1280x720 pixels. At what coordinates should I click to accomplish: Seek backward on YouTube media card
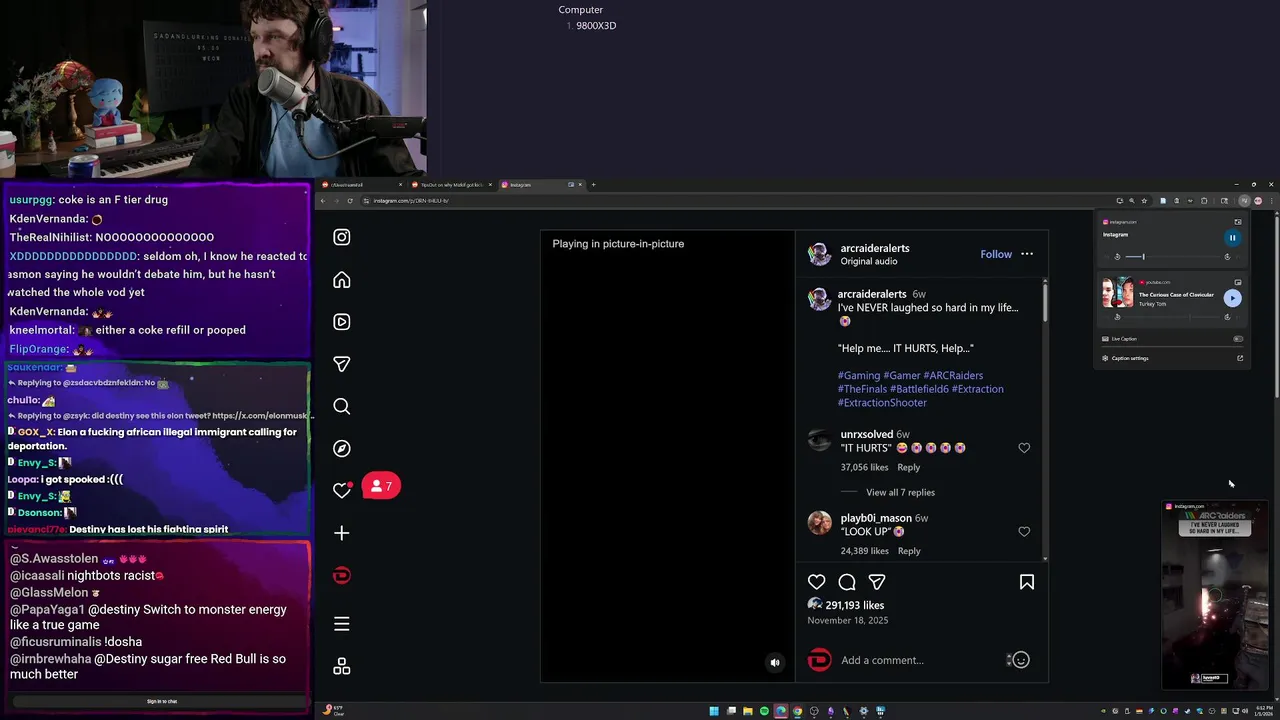pyautogui.click(x=1117, y=317)
